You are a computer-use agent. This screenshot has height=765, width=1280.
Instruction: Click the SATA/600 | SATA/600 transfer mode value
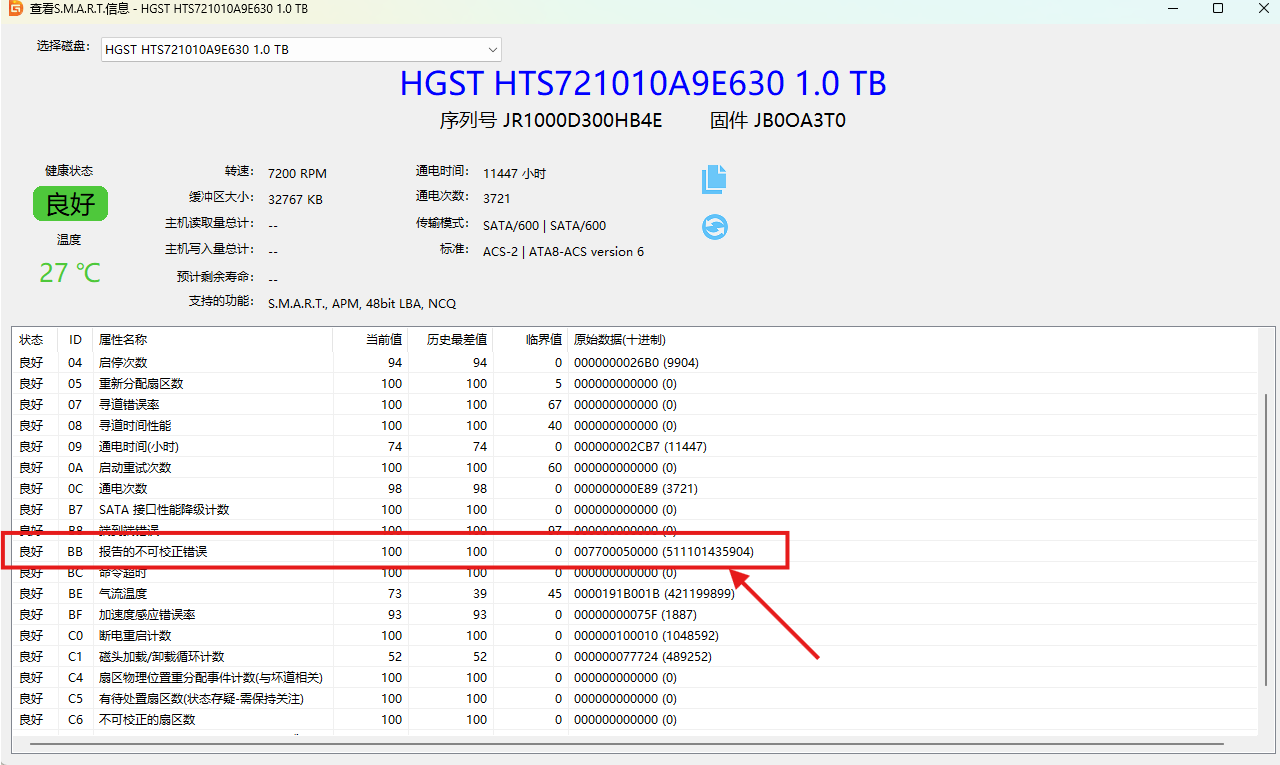[x=544, y=225]
